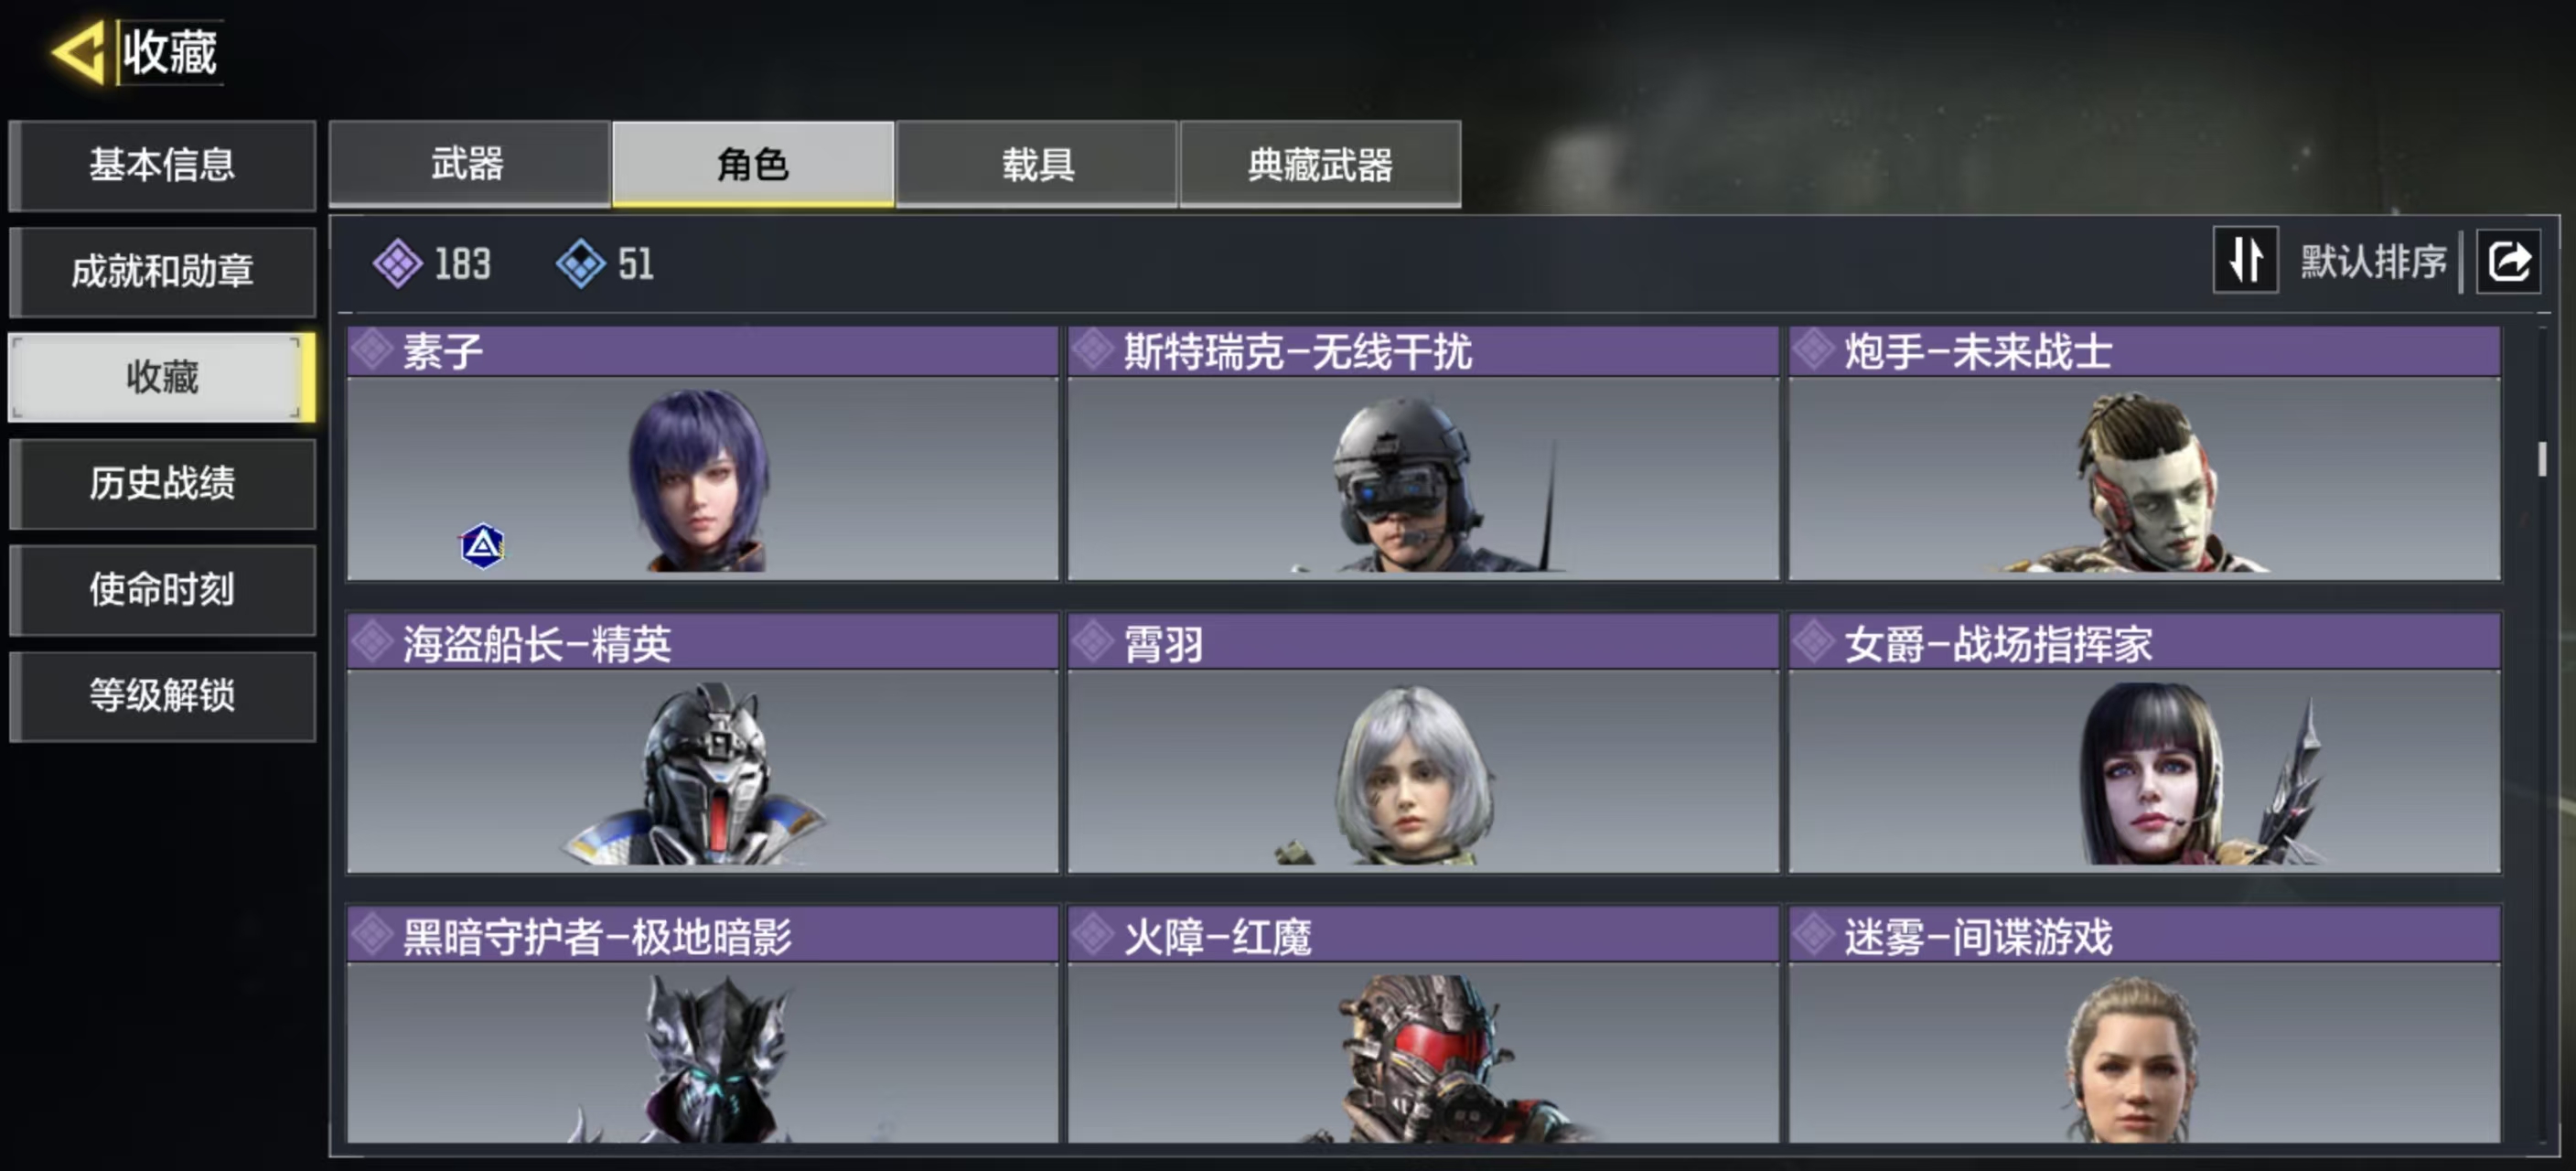Click the diamond icon beside 雷羽 title

tap(1093, 642)
